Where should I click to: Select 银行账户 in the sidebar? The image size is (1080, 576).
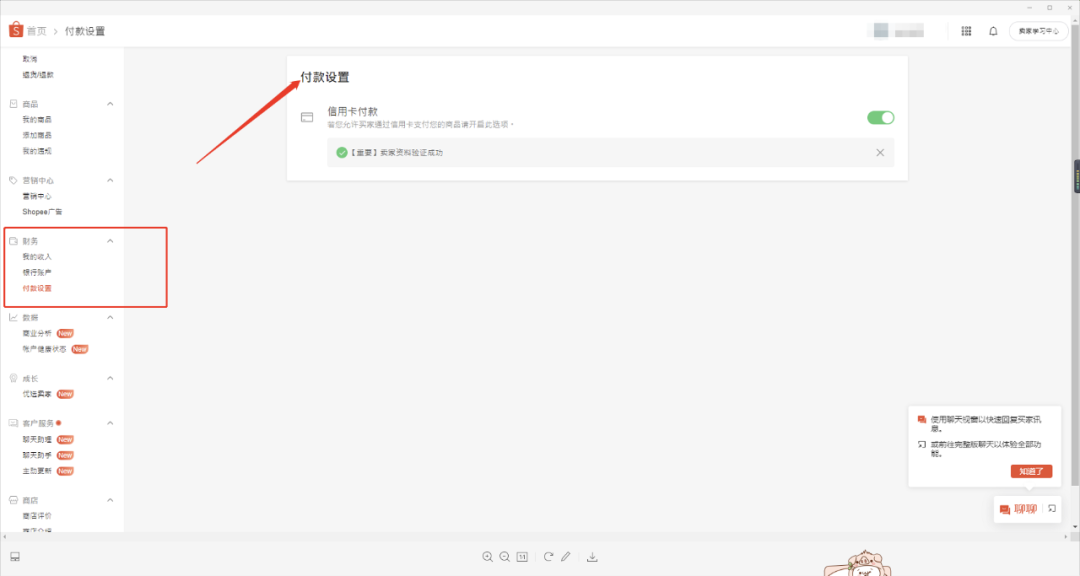coord(37,272)
